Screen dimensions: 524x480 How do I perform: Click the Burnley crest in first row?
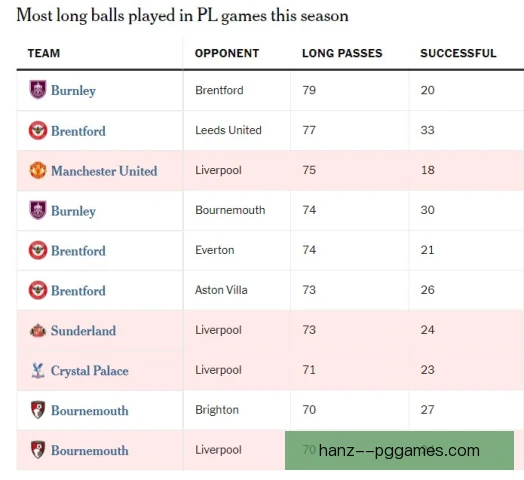click(x=38, y=90)
